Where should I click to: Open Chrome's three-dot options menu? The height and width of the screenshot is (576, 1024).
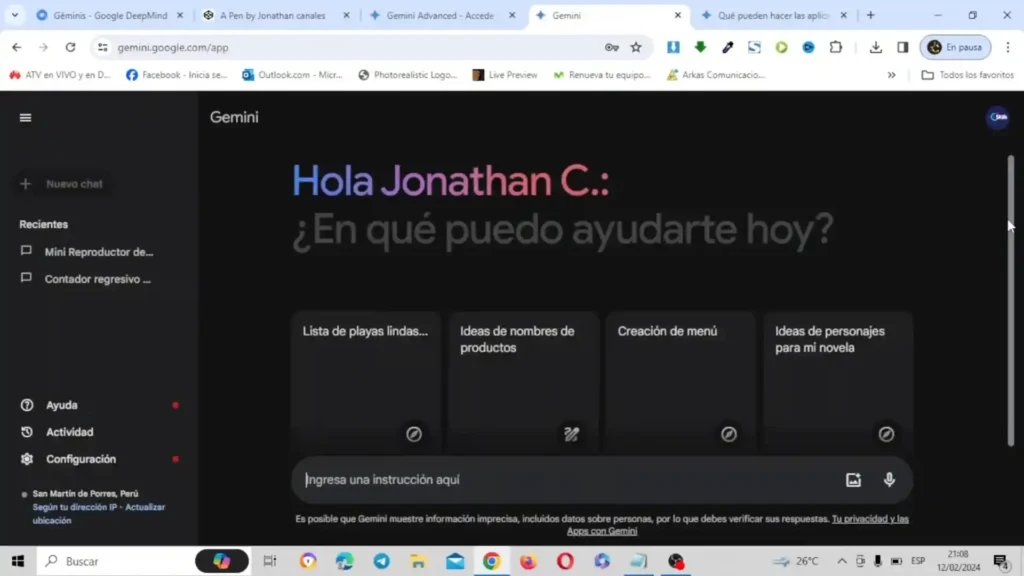[x=1010, y=47]
